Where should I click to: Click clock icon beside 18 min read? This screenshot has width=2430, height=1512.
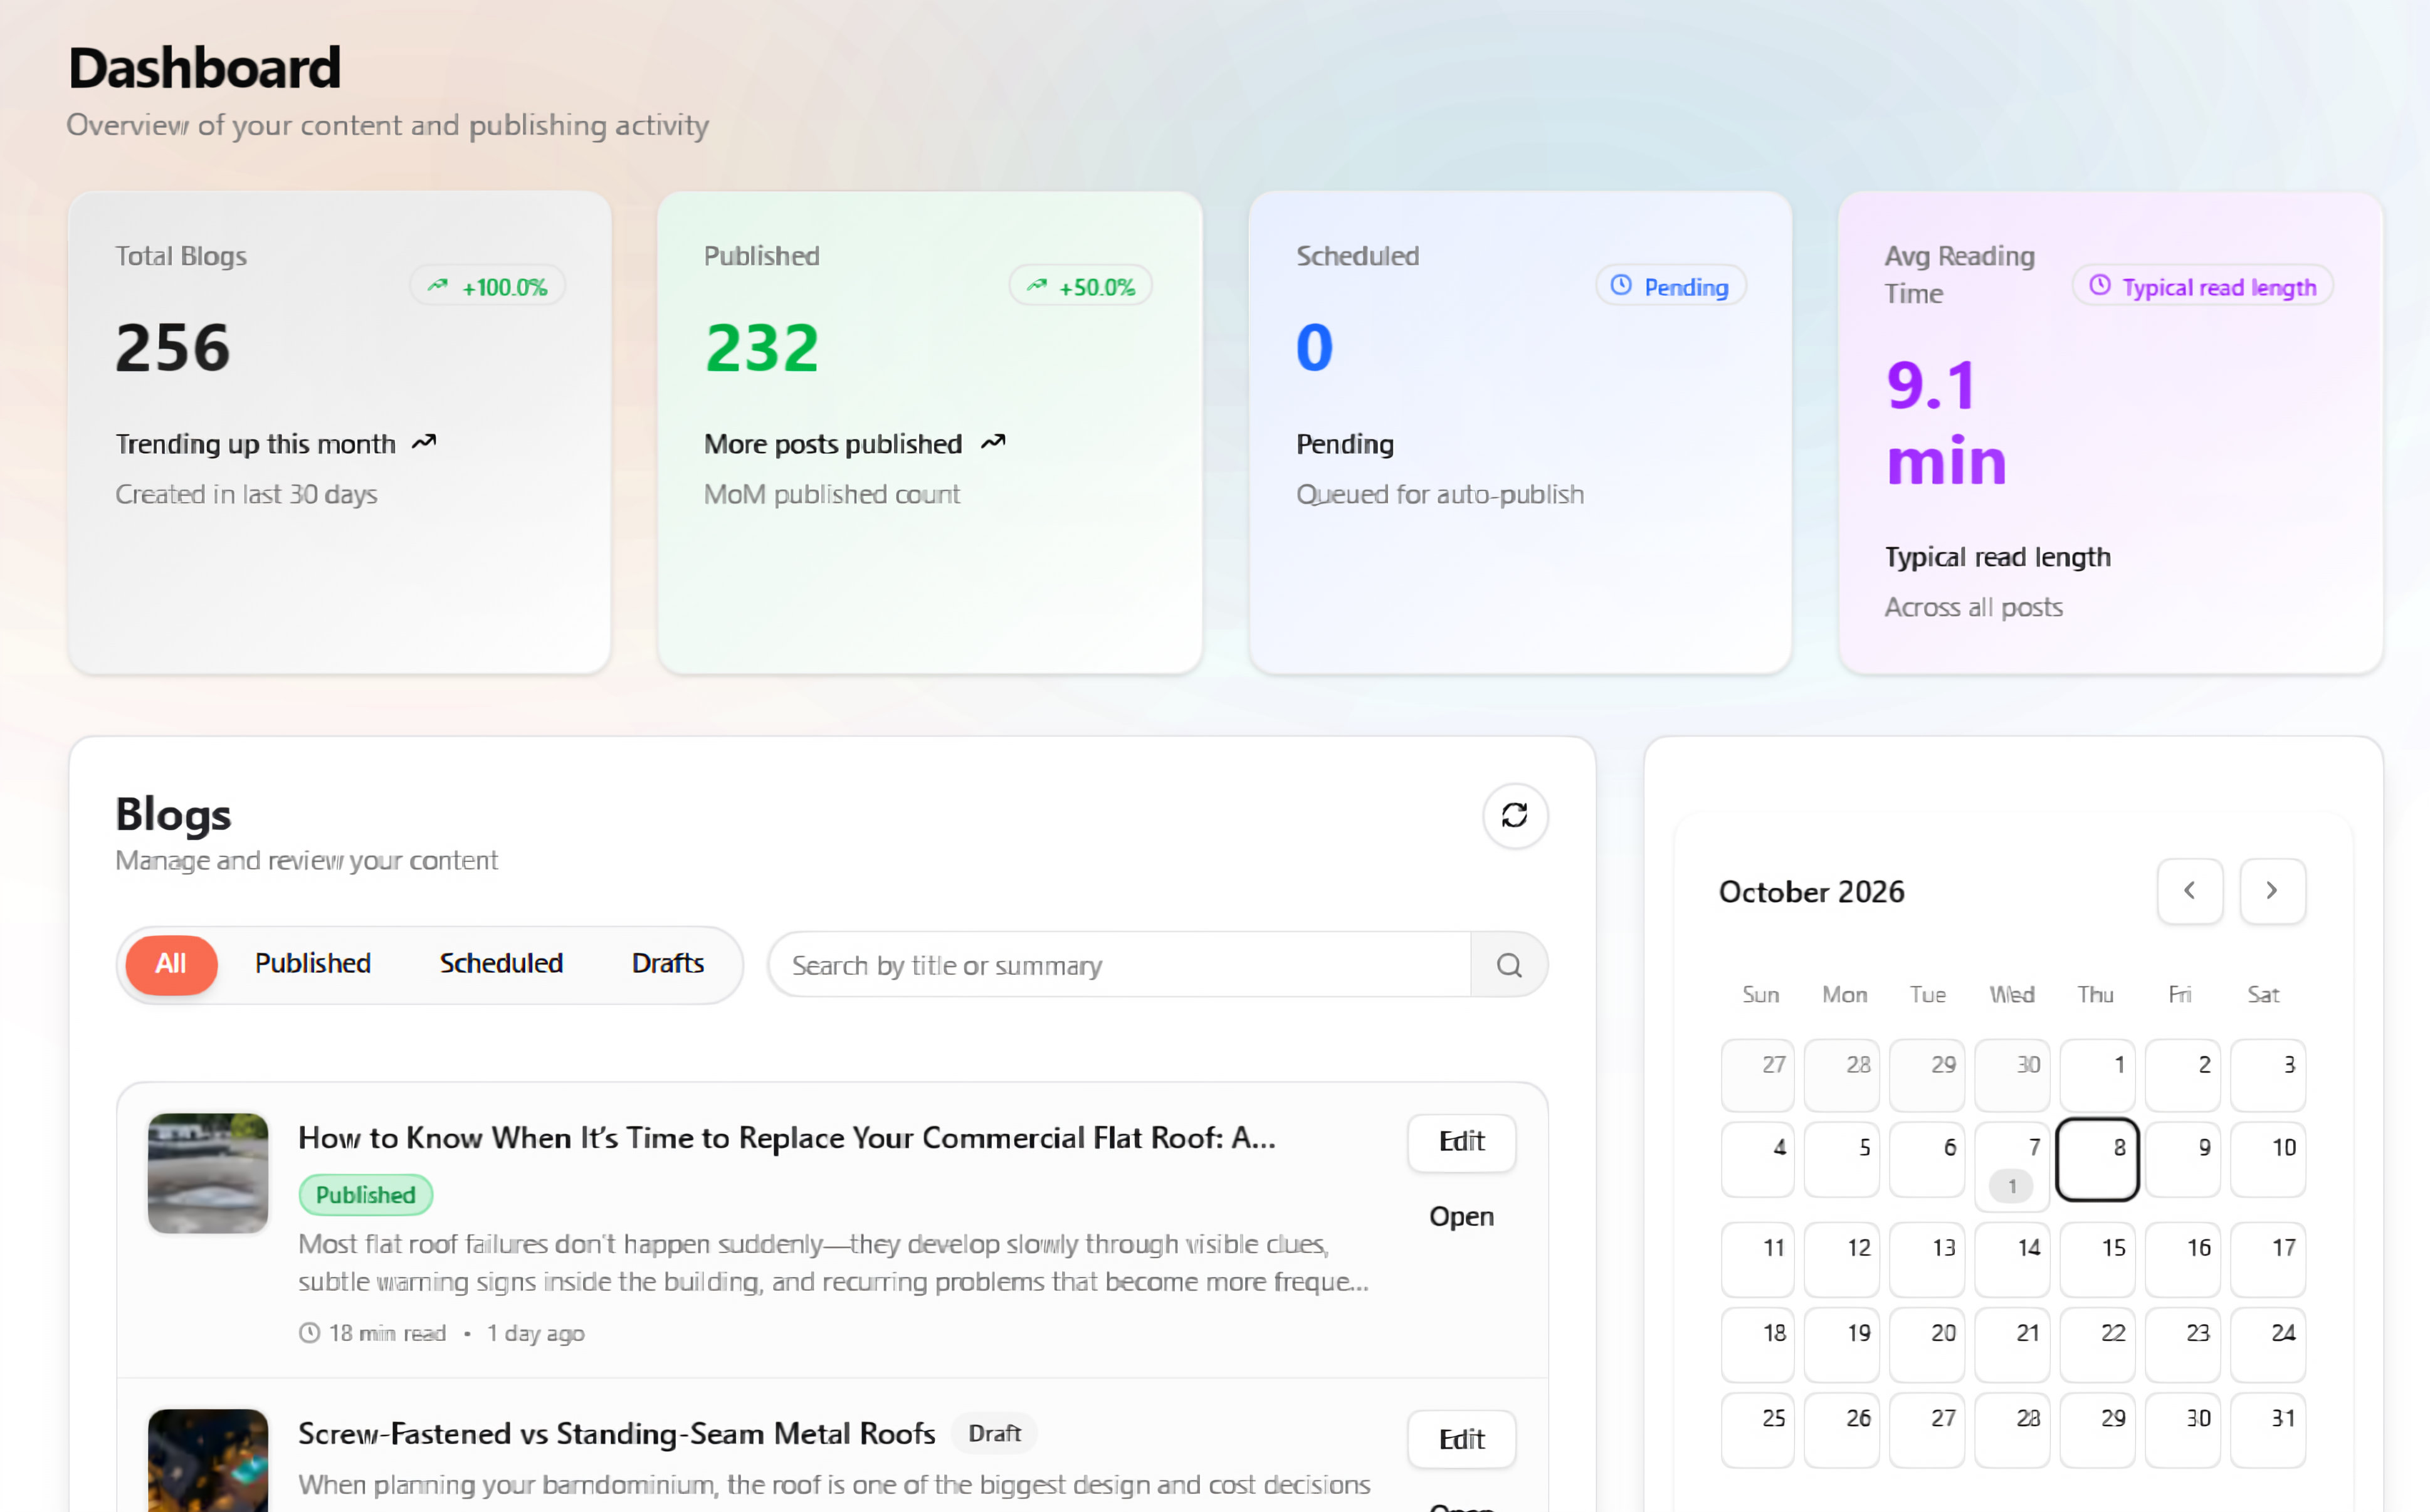309,1333
